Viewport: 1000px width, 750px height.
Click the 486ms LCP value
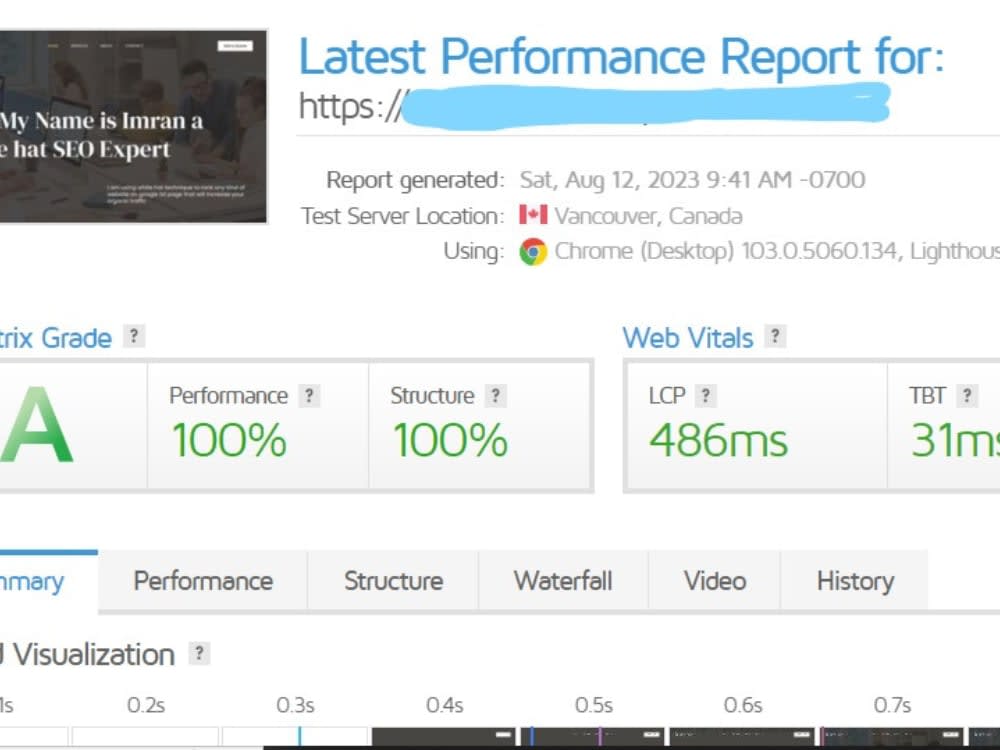719,440
